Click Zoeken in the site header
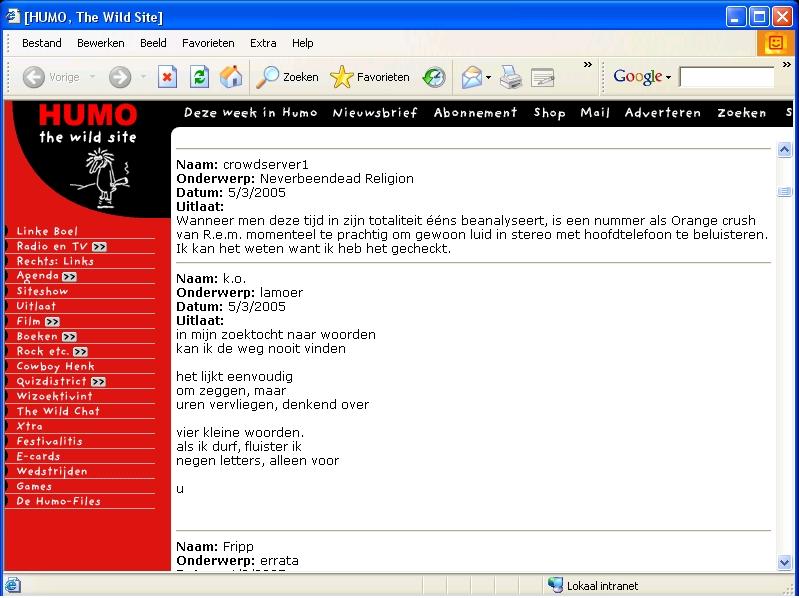Image resolution: width=799 pixels, height=598 pixels. coord(742,113)
